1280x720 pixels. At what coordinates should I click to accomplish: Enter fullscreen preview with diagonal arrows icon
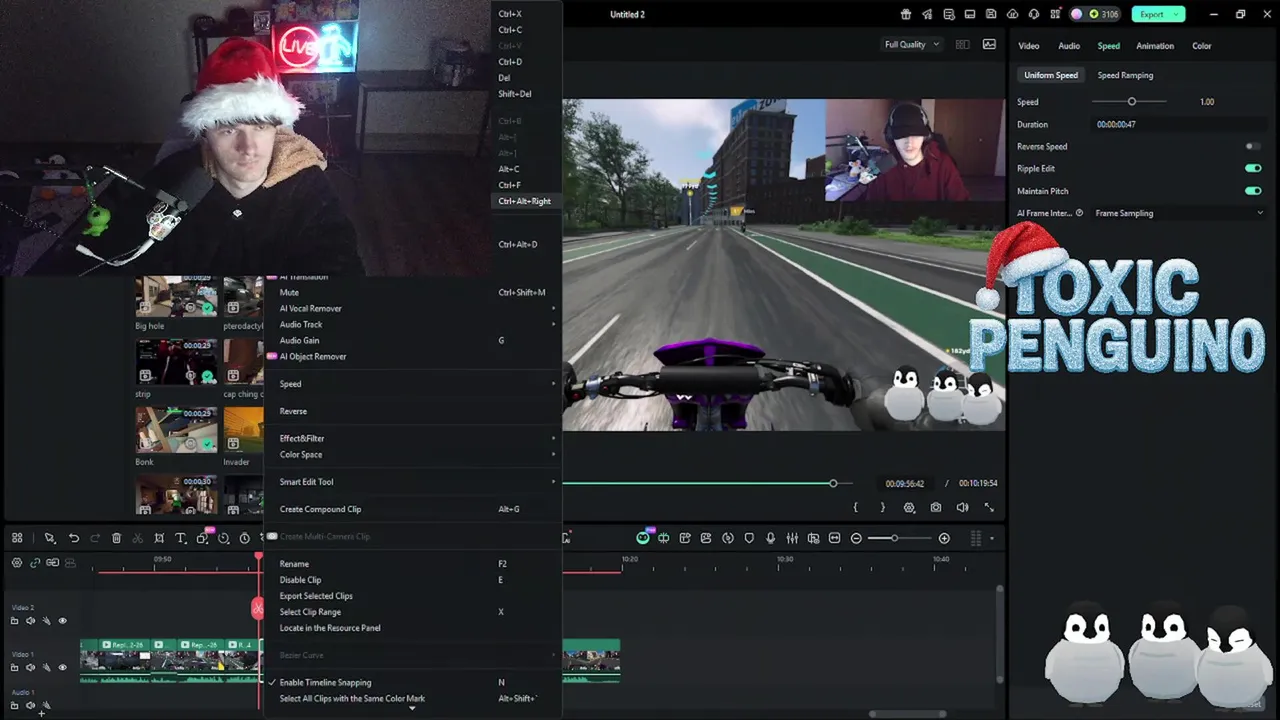click(989, 507)
